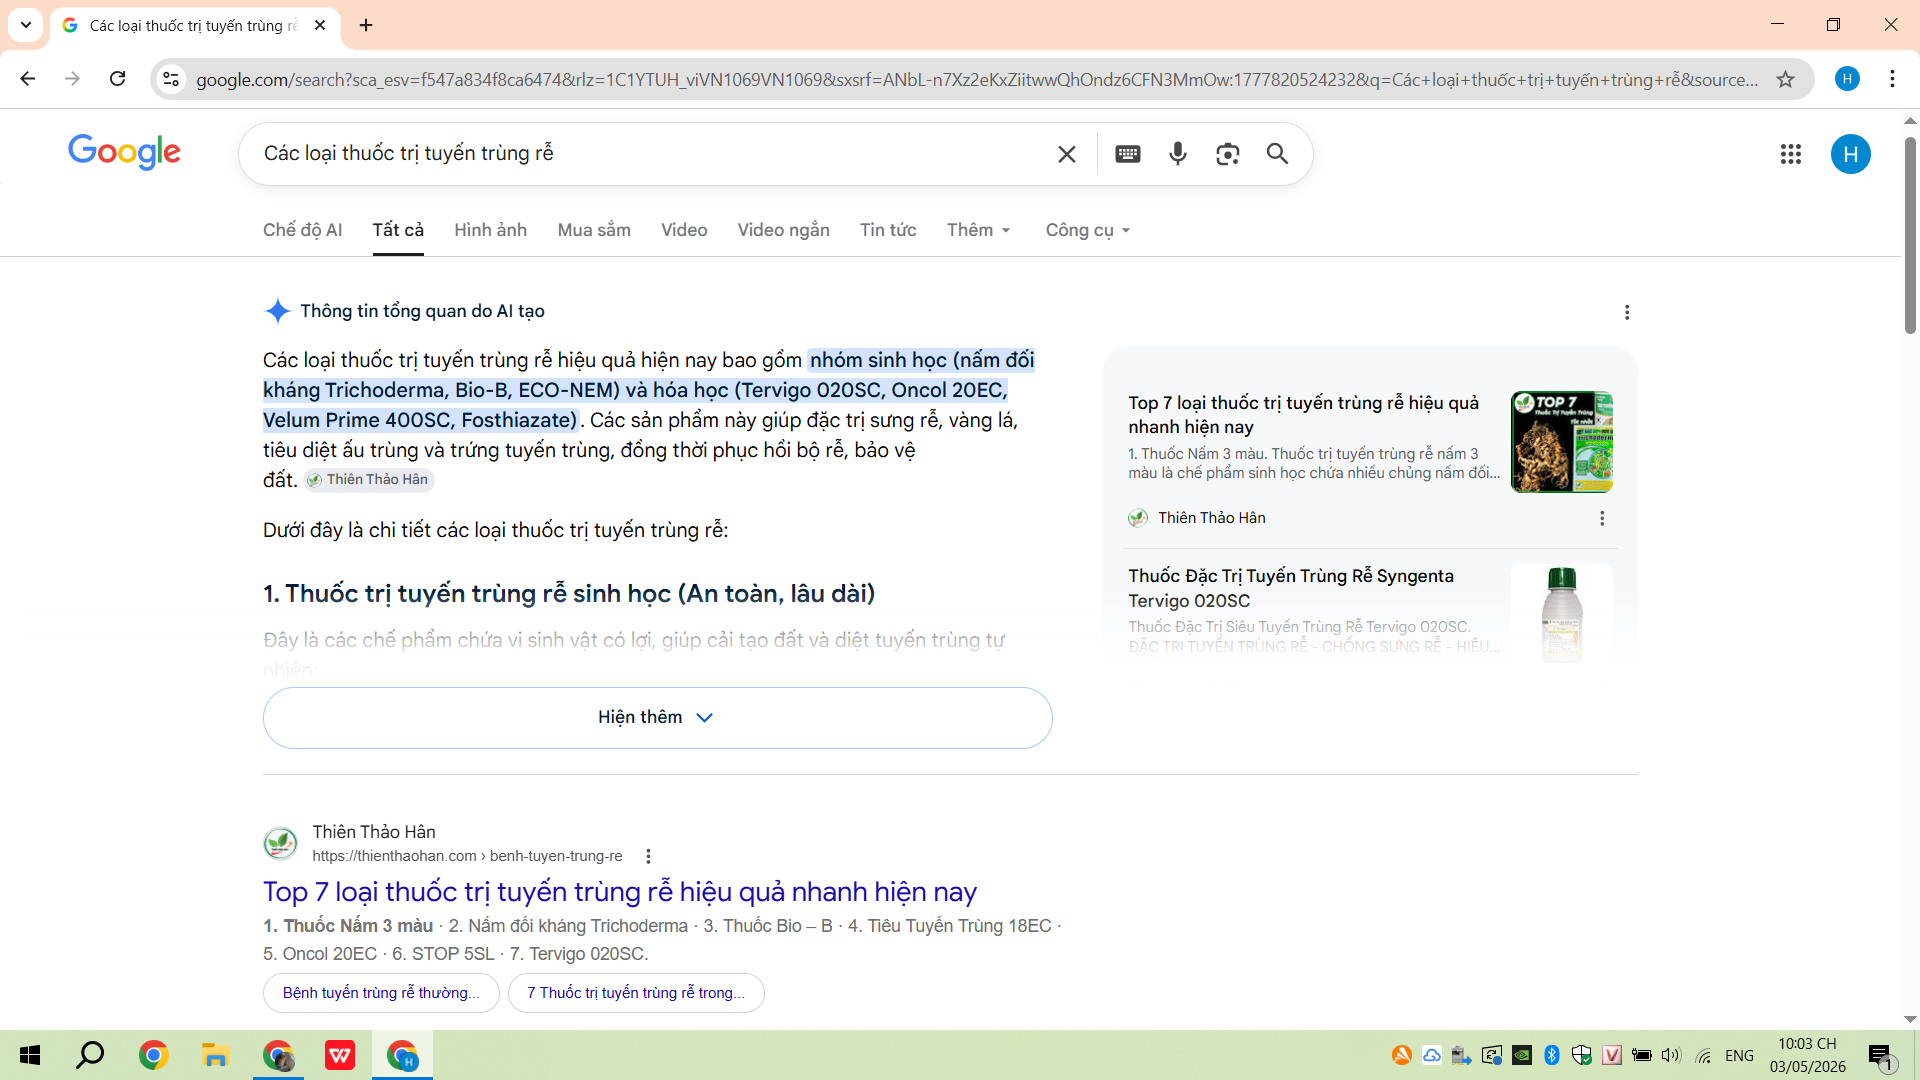Click the ENG input language indicator

click(1739, 1055)
